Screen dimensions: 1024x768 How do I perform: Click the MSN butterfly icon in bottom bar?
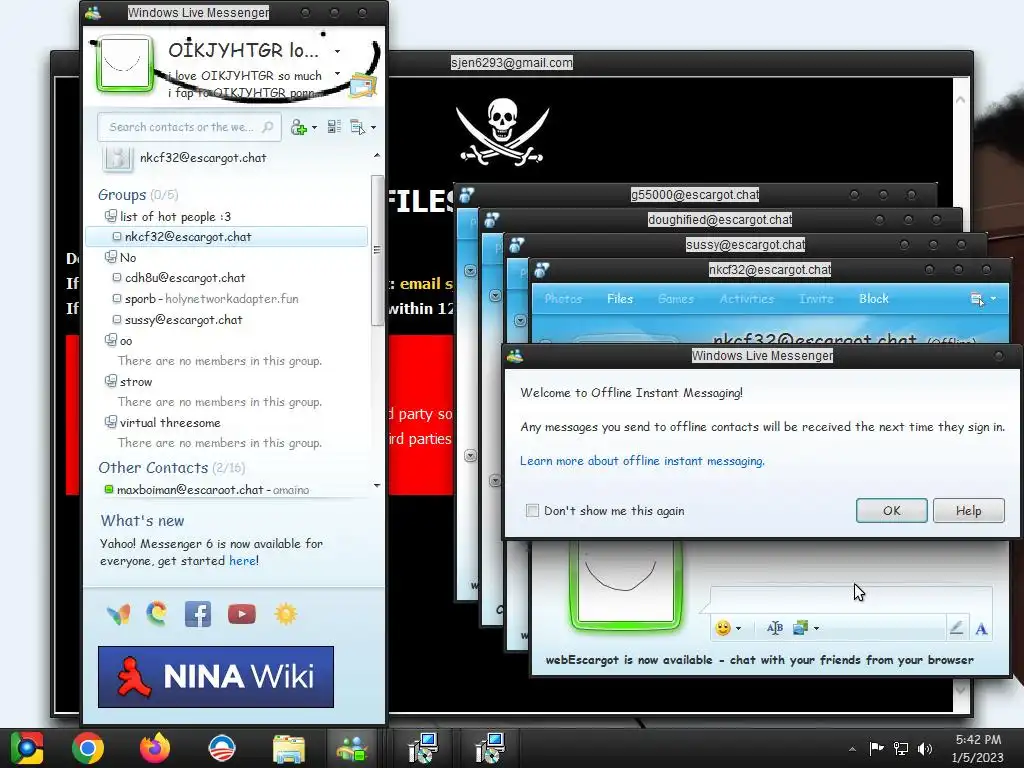coord(118,614)
